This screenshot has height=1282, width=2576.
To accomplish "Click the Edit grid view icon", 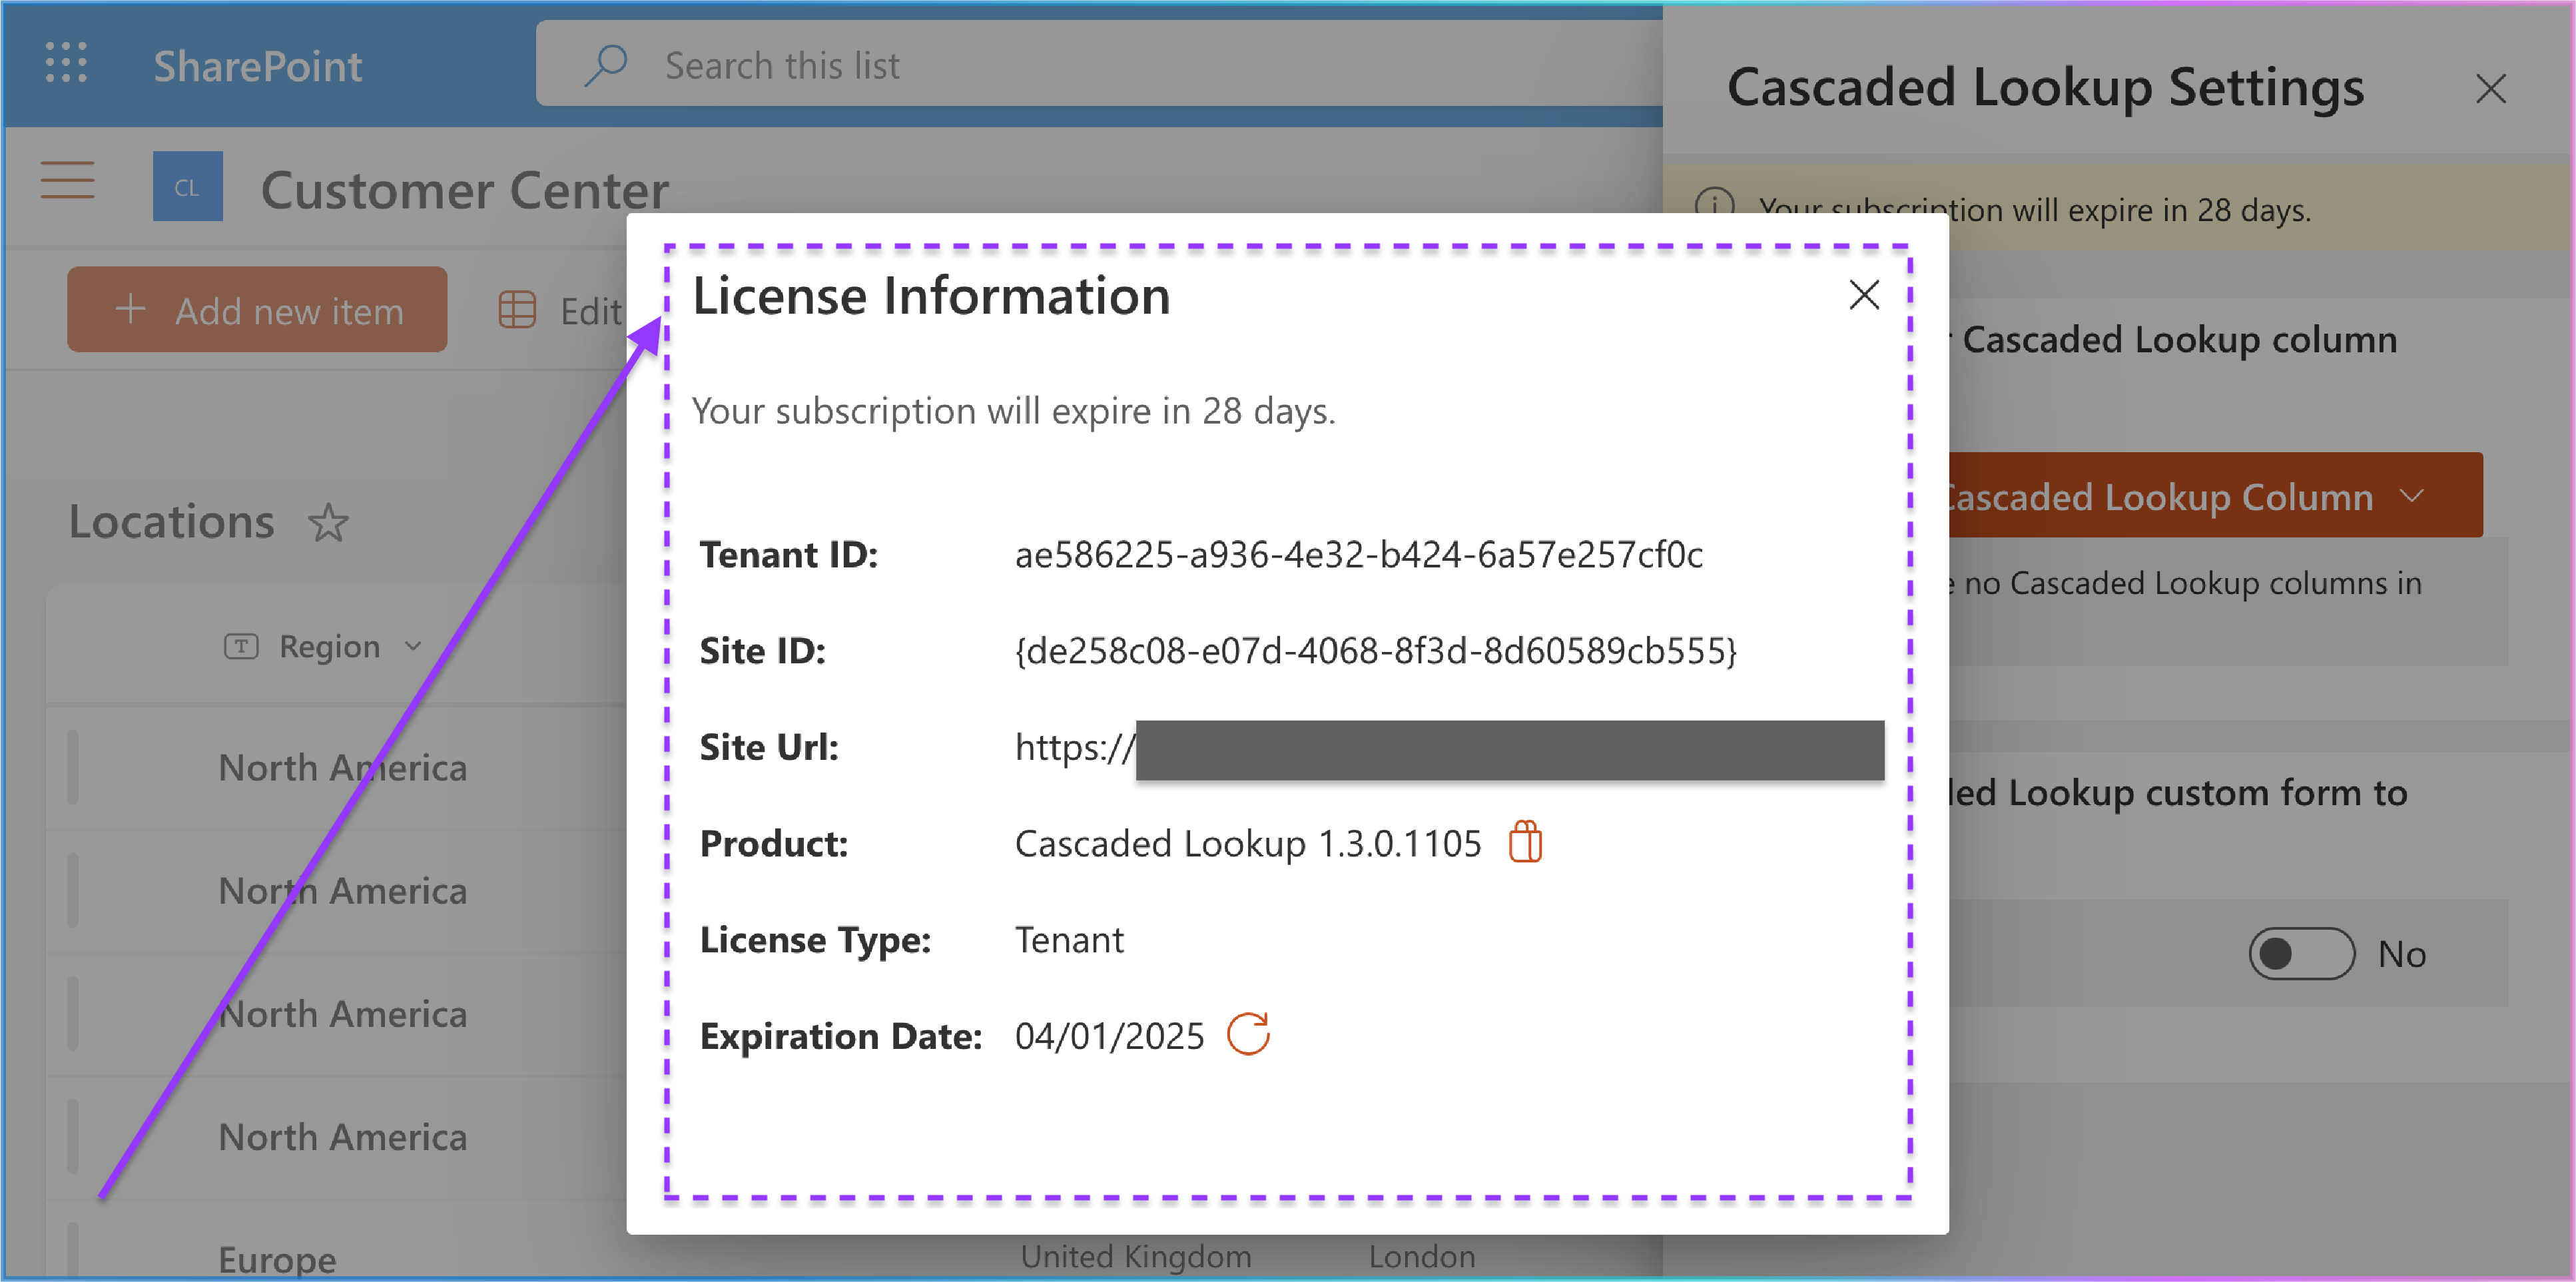I will (517, 310).
